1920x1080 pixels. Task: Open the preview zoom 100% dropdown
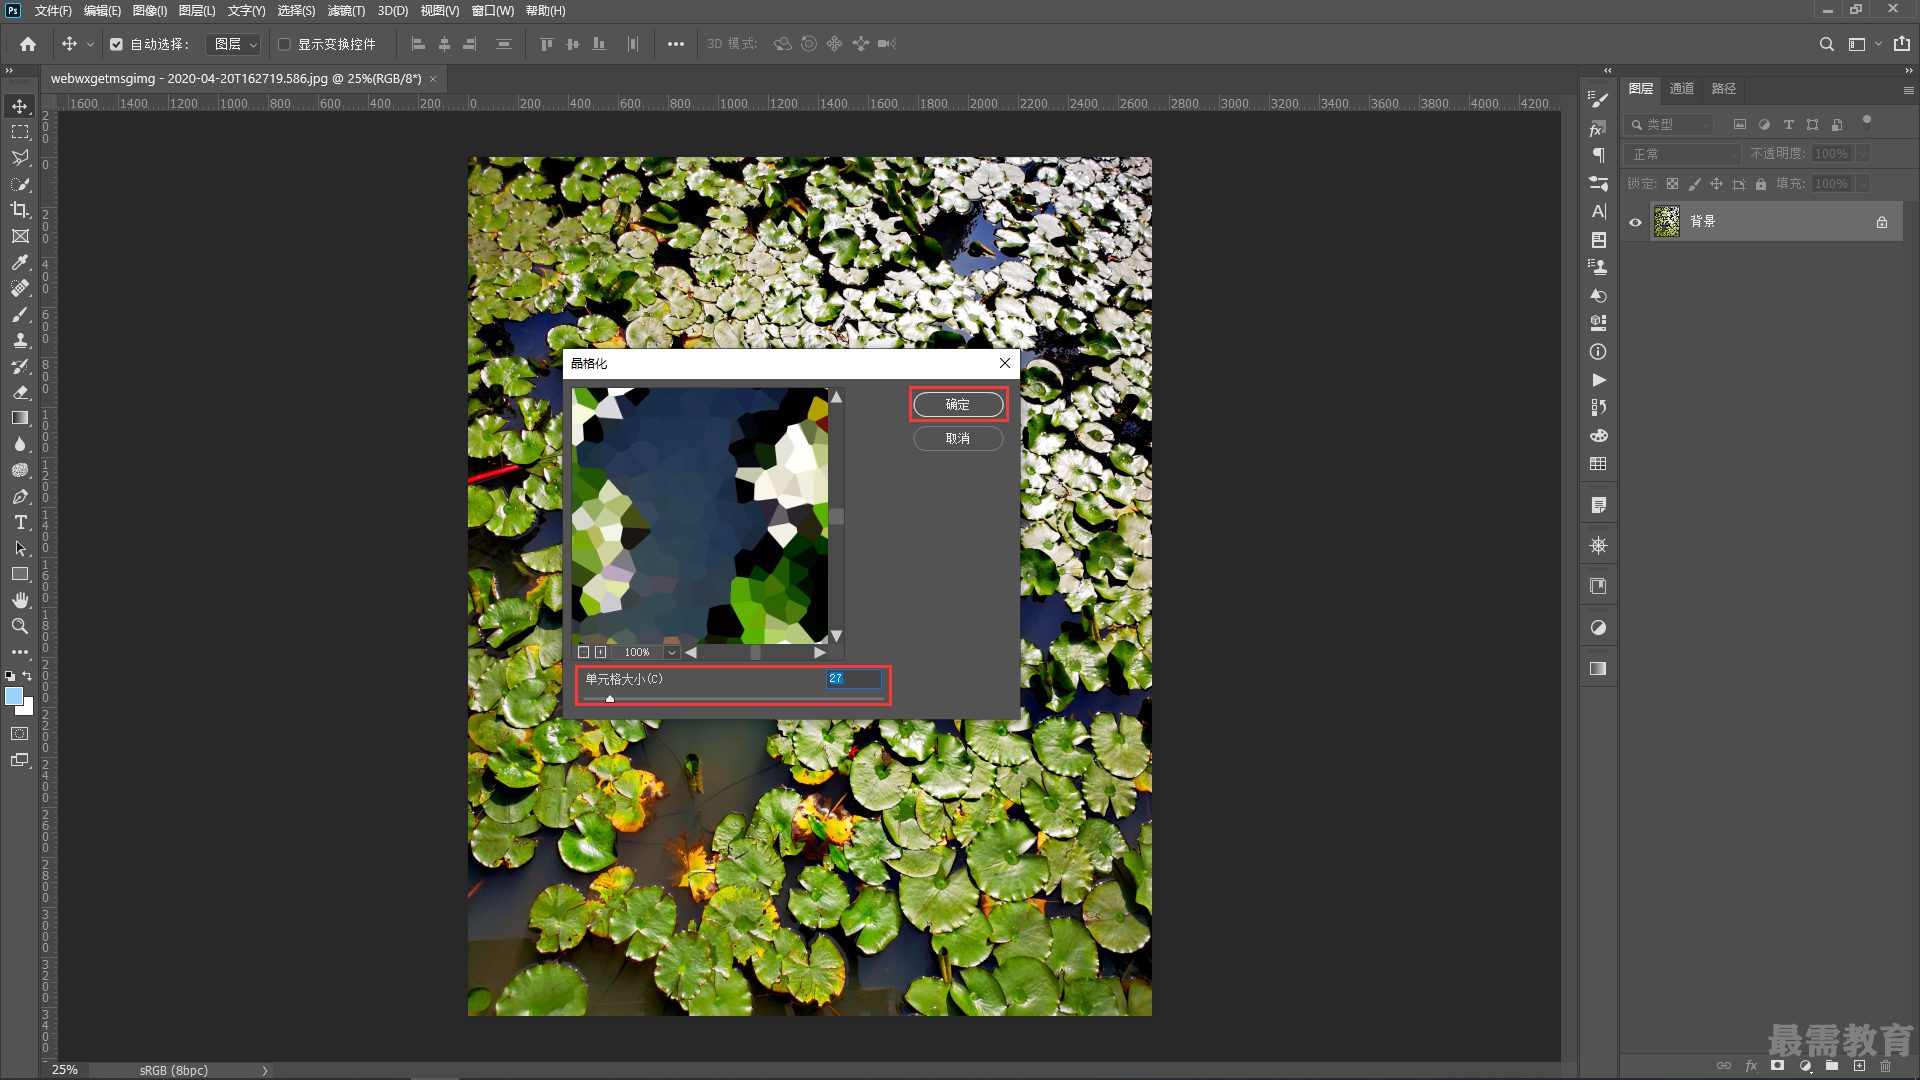[673, 652]
